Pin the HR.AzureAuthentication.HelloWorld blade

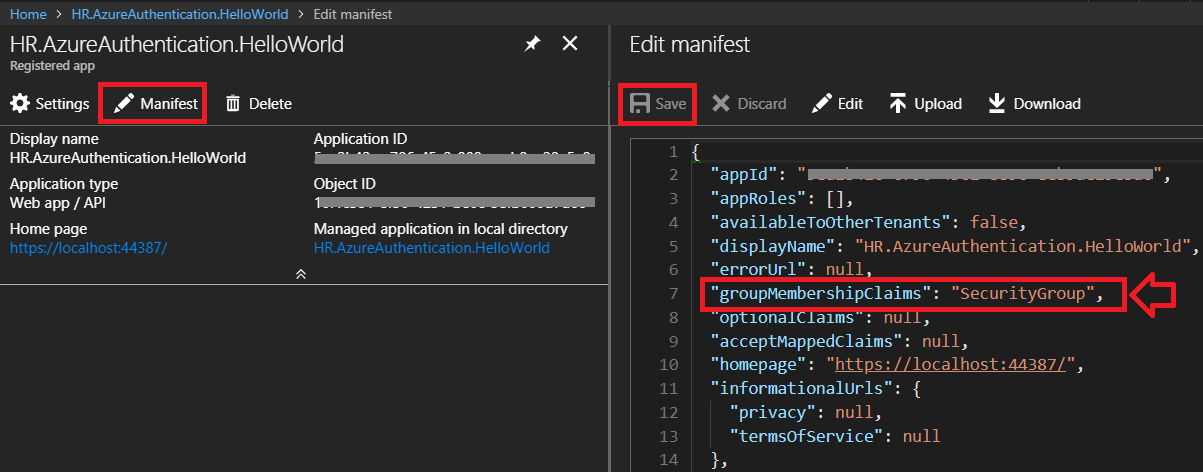pos(532,44)
